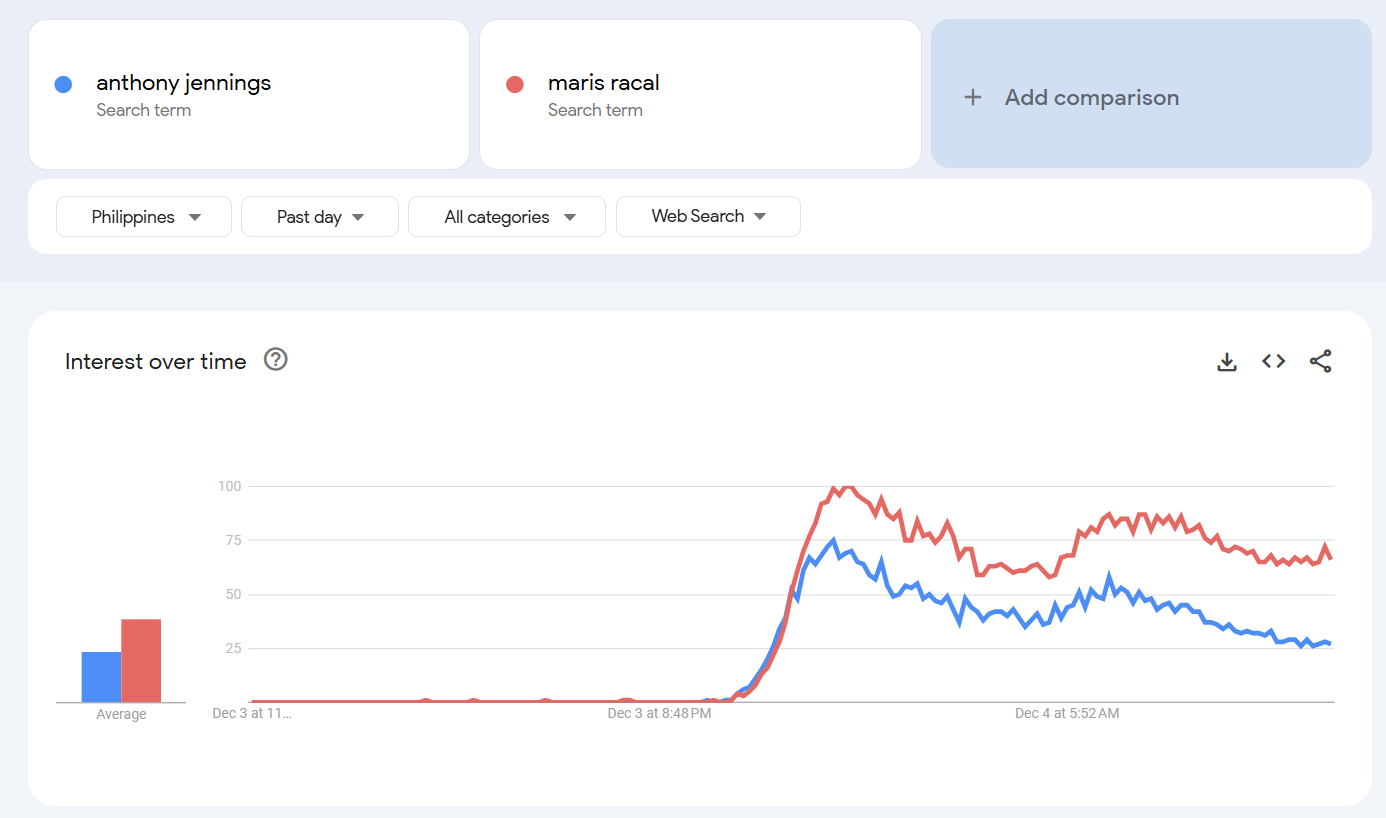Click the Dec 4 at 5:52 AM axis label

[x=1067, y=713]
